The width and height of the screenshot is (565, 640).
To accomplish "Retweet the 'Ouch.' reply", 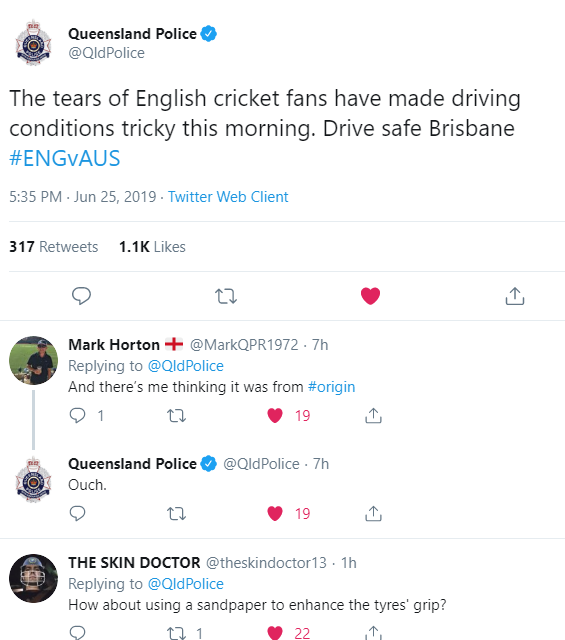I will (x=176, y=514).
